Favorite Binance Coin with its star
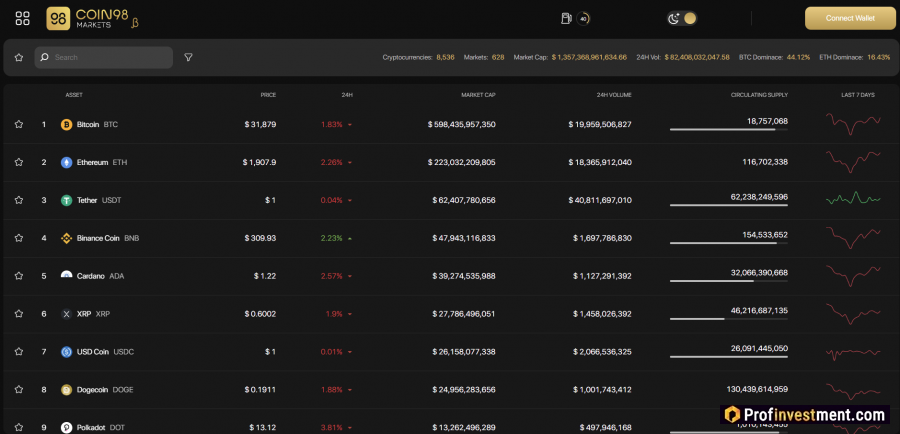The image size is (900, 434). 18,238
